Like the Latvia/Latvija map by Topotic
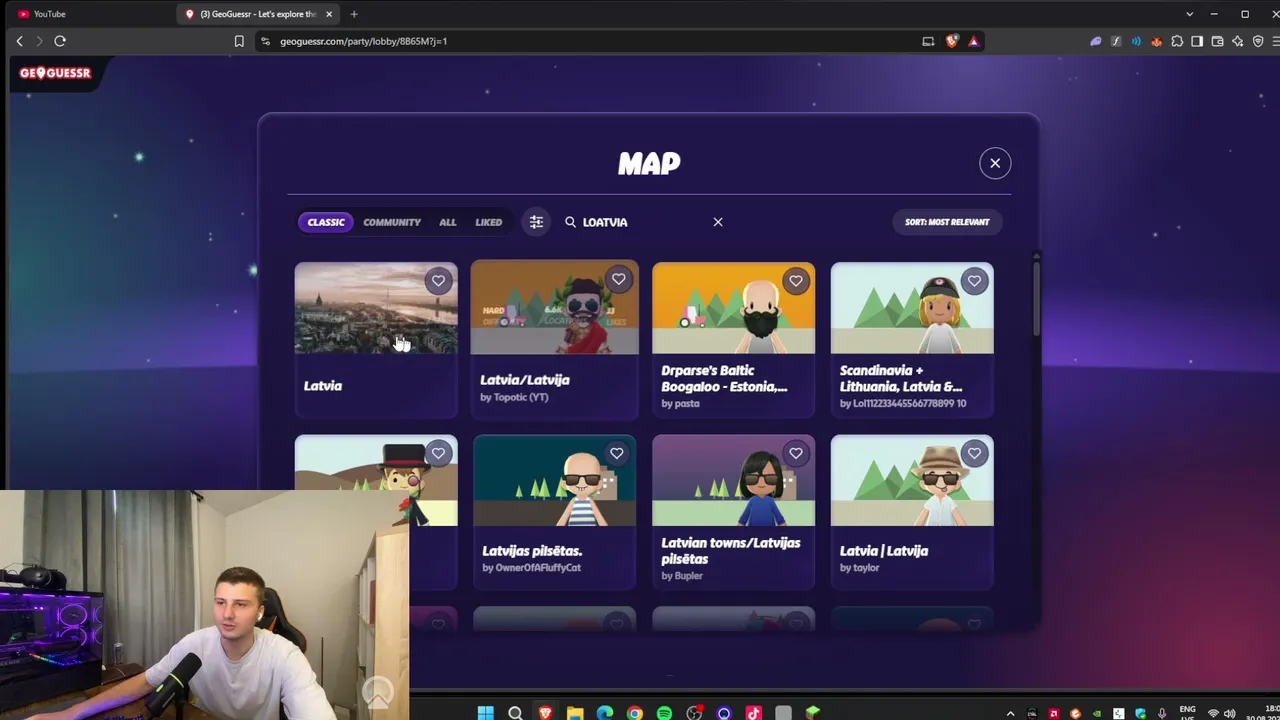The image size is (1280, 720). (618, 280)
